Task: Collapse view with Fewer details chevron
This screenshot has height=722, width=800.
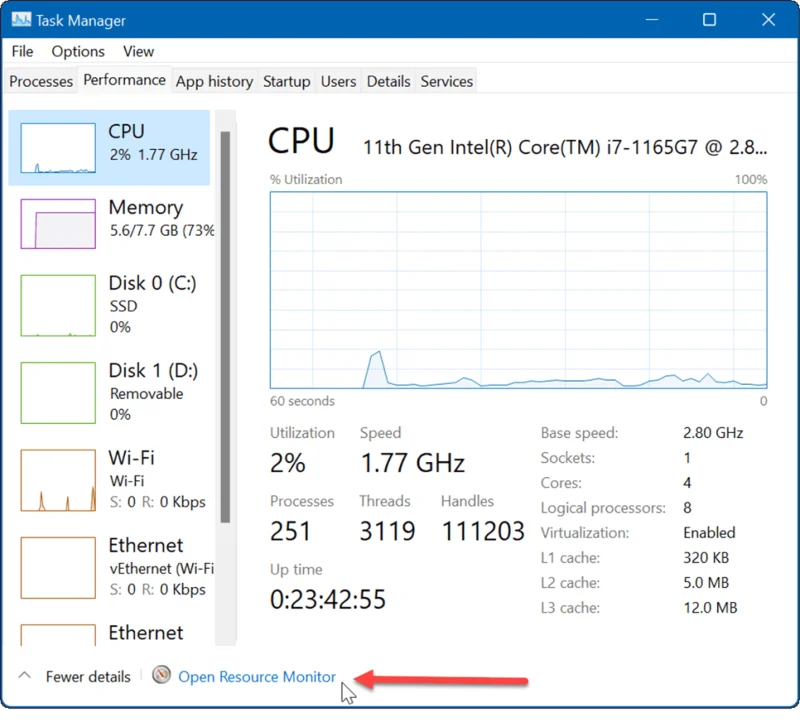Action: pyautogui.click(x=24, y=676)
